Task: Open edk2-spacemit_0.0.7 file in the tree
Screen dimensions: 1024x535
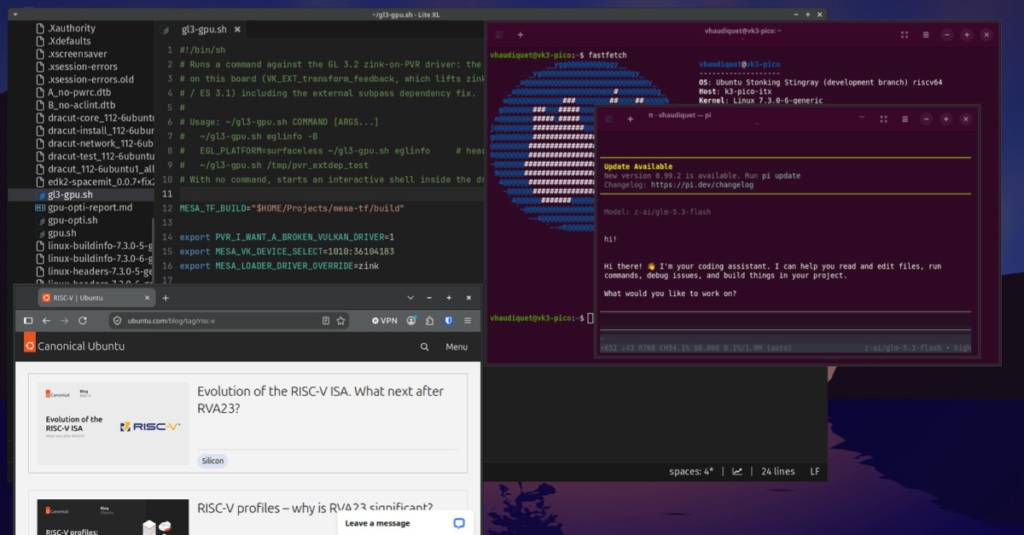Action: [x=101, y=182]
